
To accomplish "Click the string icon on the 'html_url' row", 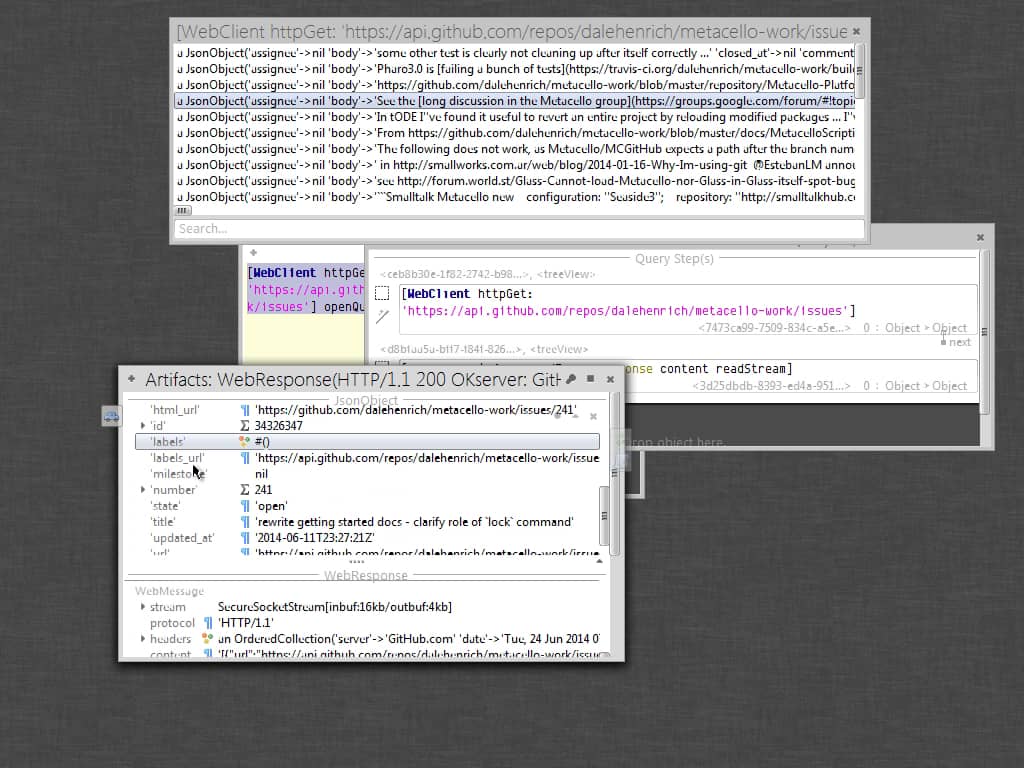I will click(x=244, y=410).
